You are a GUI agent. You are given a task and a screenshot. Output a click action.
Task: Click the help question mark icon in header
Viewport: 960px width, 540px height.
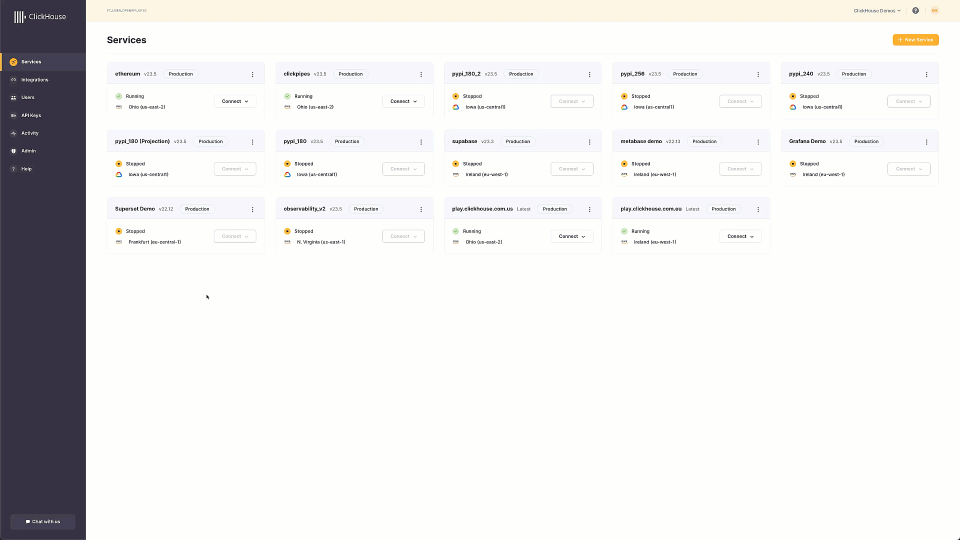(x=915, y=11)
